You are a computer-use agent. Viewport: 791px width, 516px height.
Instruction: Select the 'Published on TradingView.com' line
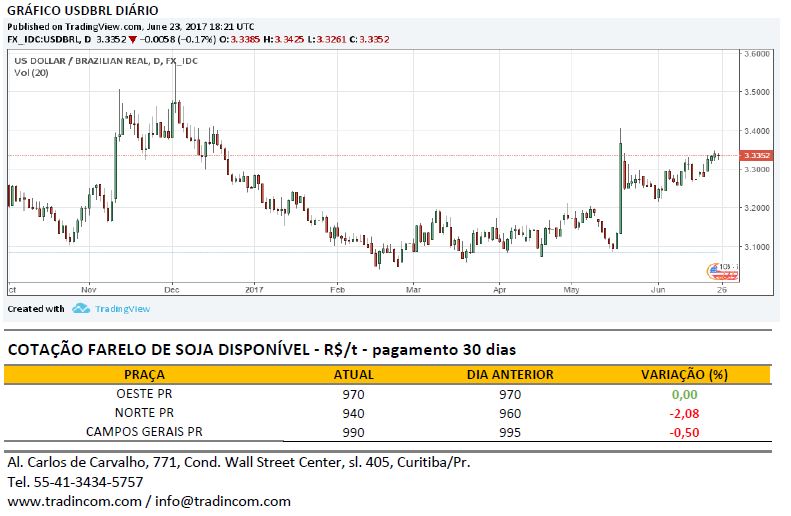click(x=131, y=27)
